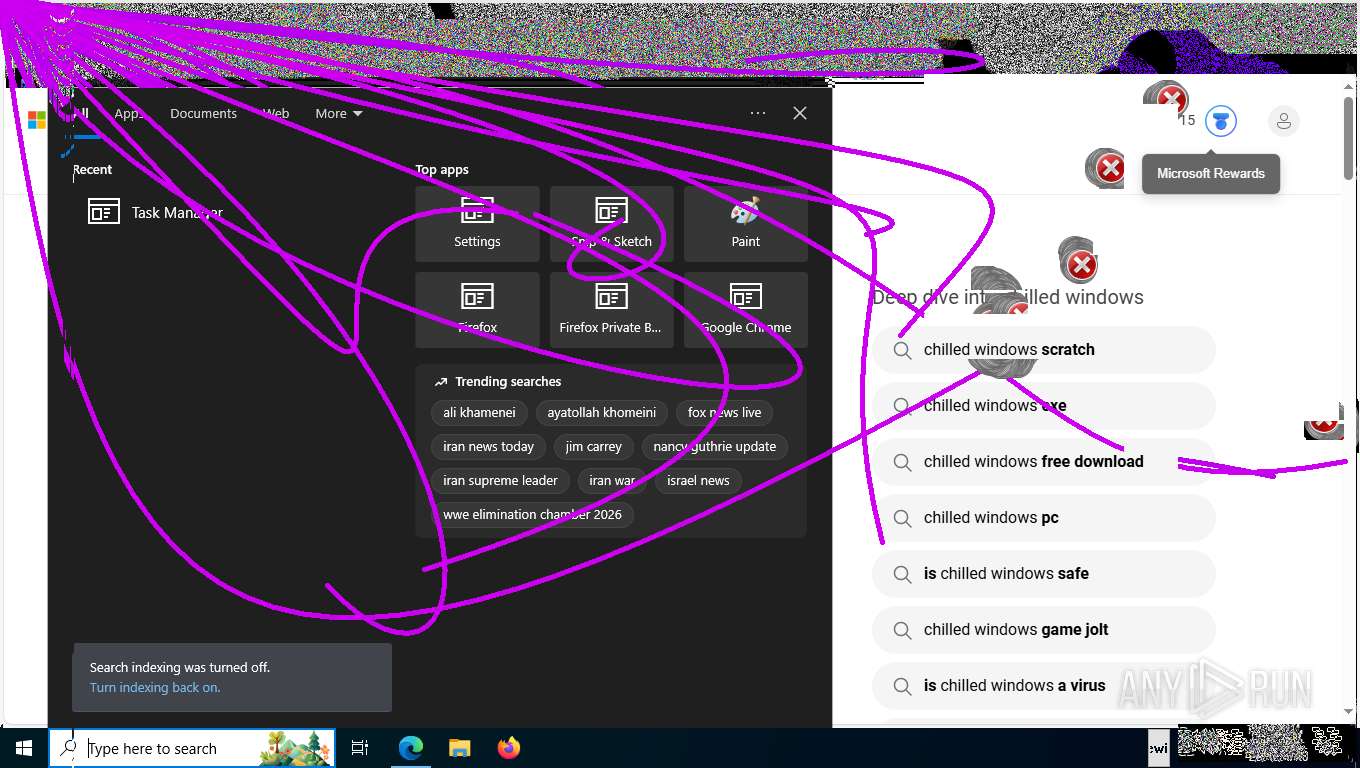Launch Paint from Top apps
The height and width of the screenshot is (768, 1360).
[745, 224]
